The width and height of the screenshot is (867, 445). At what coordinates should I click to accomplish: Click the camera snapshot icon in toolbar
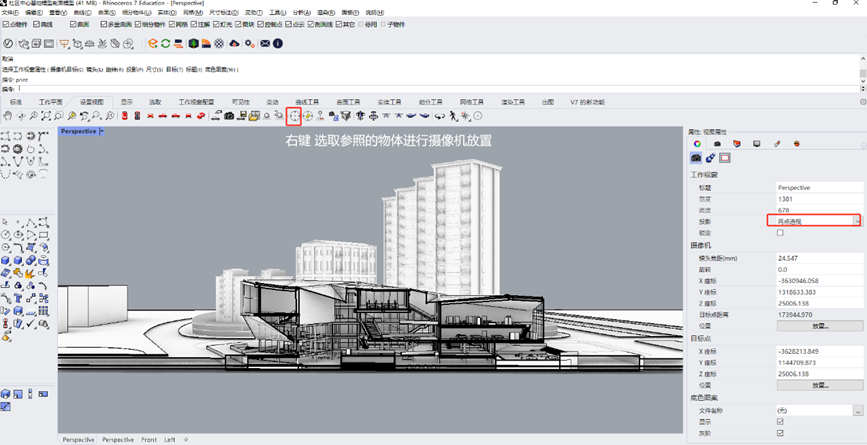click(x=229, y=116)
